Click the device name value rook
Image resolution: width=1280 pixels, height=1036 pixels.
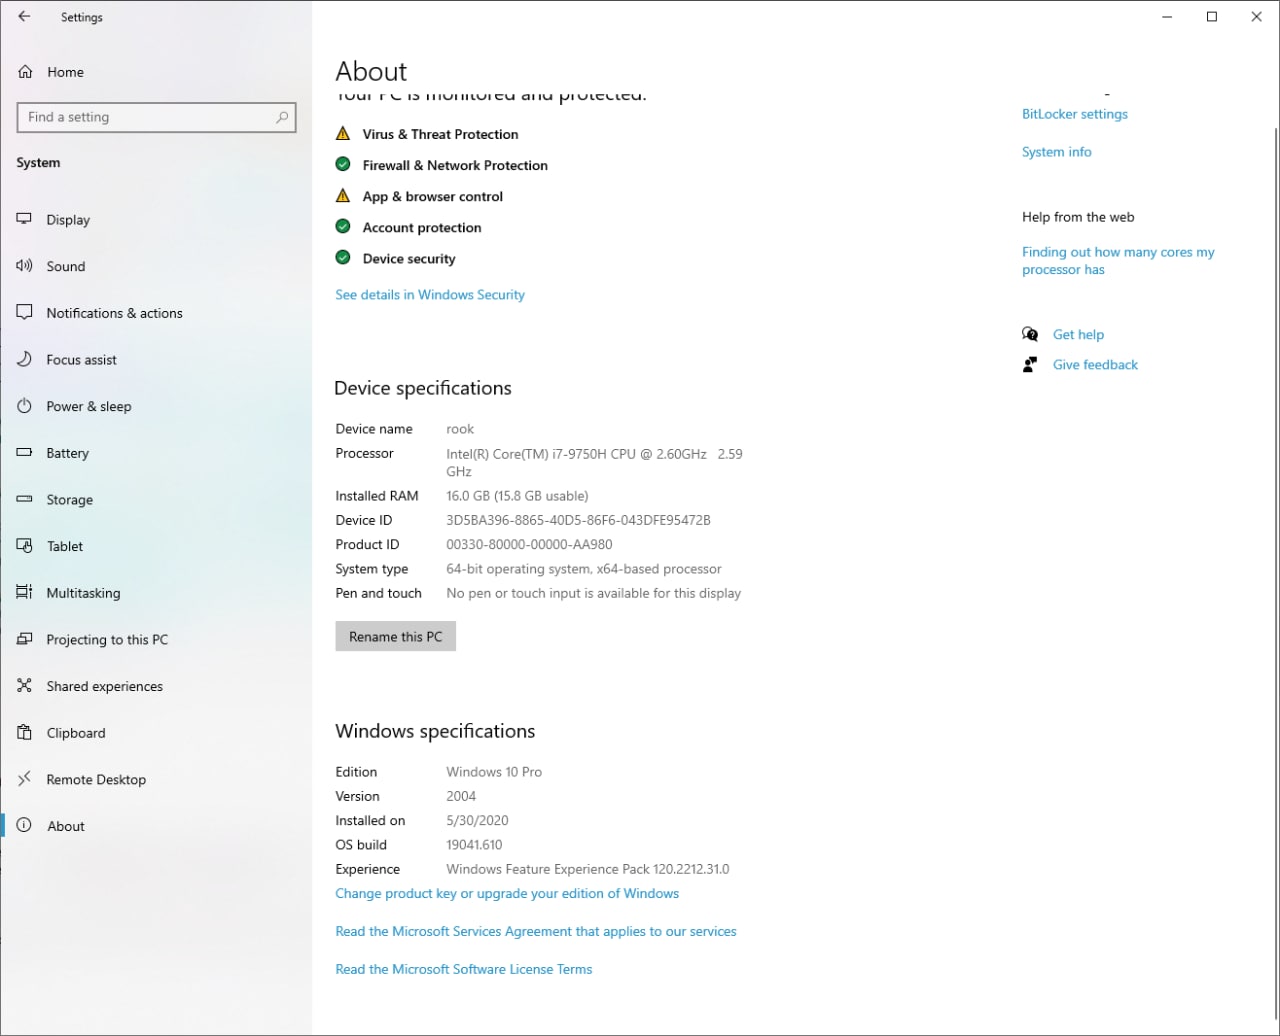pyautogui.click(x=460, y=429)
